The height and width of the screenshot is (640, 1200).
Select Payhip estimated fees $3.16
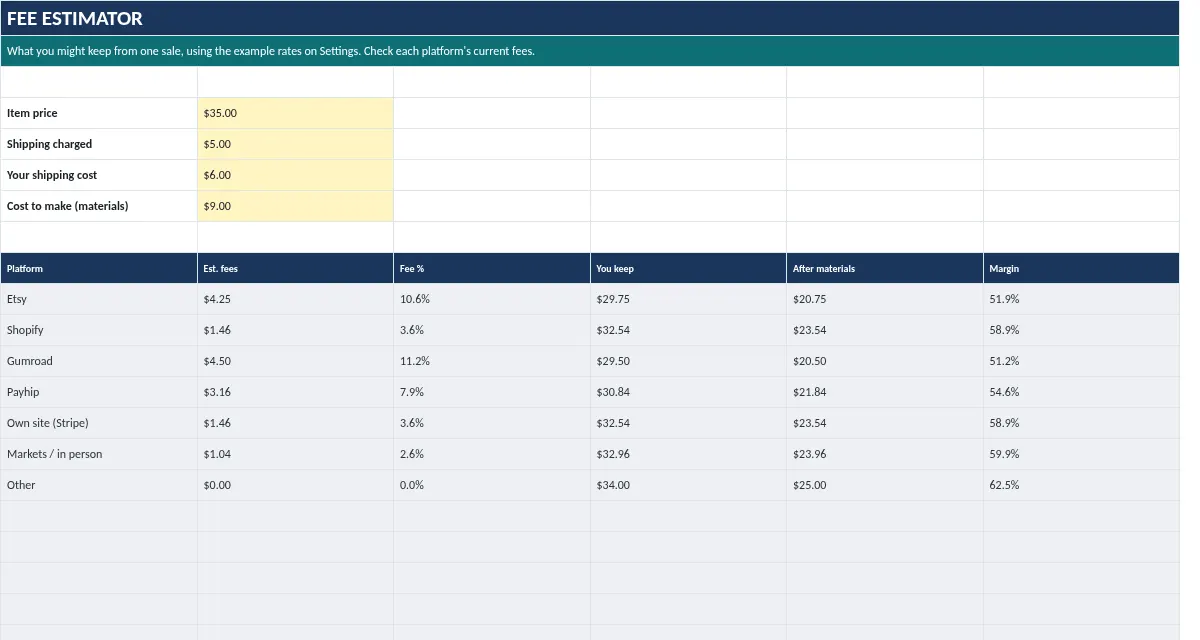[x=295, y=392]
